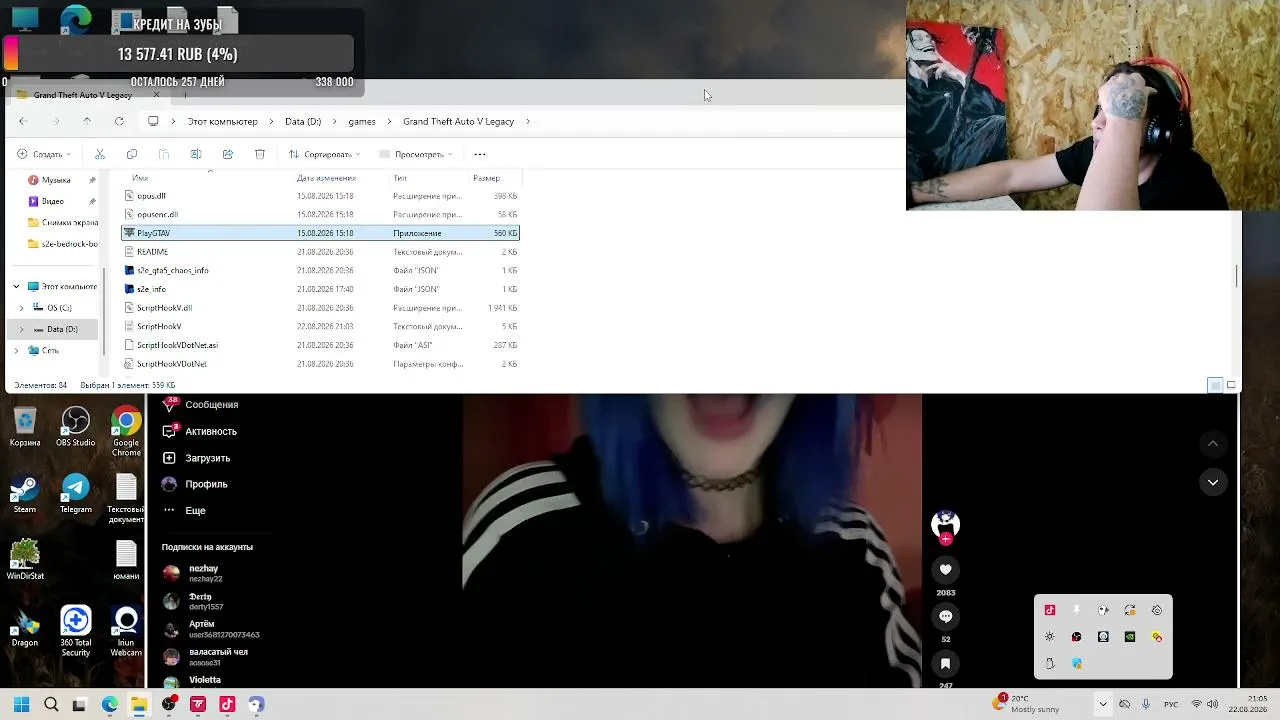This screenshot has width=1280, height=720.
Task: Refresh the Explorer folder view
Action: (x=119, y=121)
